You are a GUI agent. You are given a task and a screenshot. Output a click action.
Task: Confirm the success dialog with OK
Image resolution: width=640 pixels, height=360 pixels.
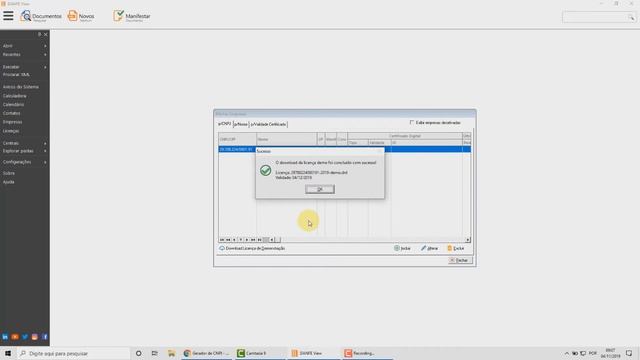(x=320, y=189)
